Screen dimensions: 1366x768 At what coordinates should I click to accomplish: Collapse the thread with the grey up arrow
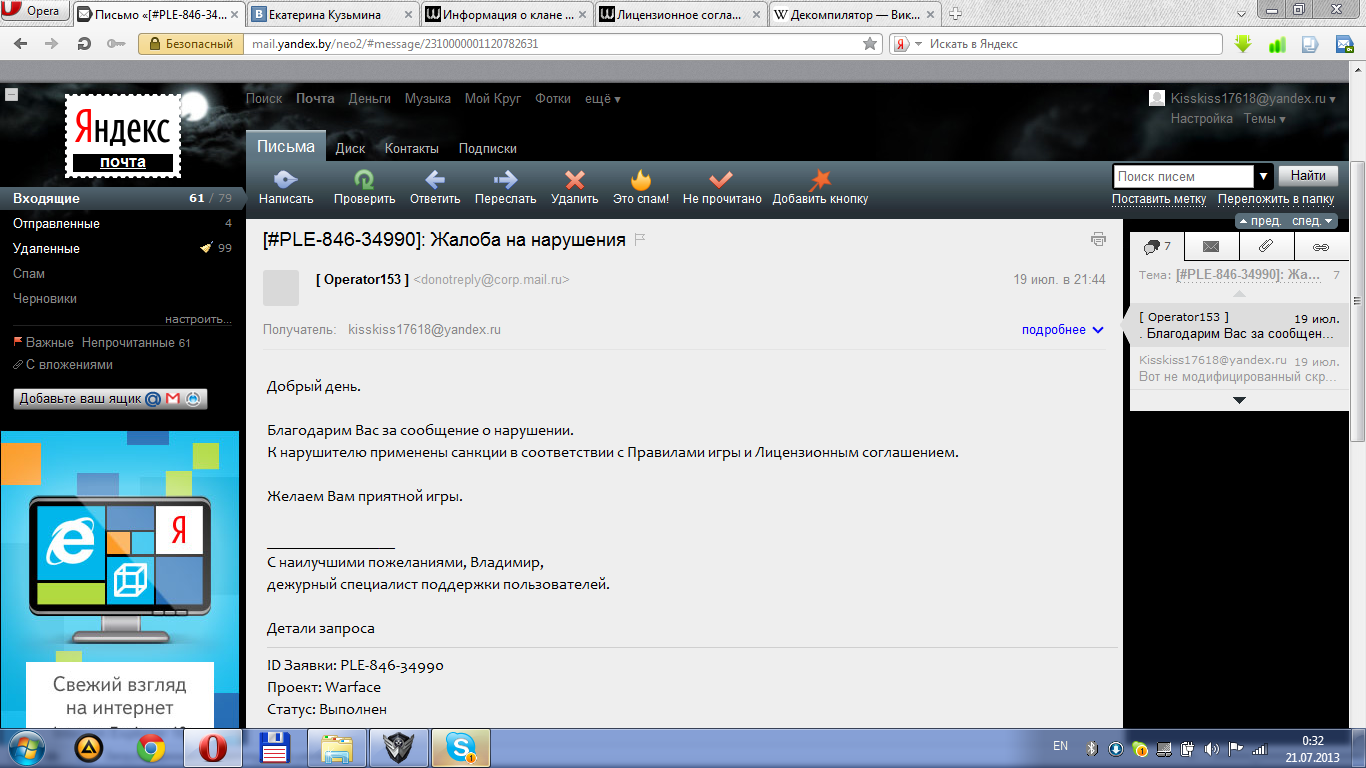coord(1239,295)
